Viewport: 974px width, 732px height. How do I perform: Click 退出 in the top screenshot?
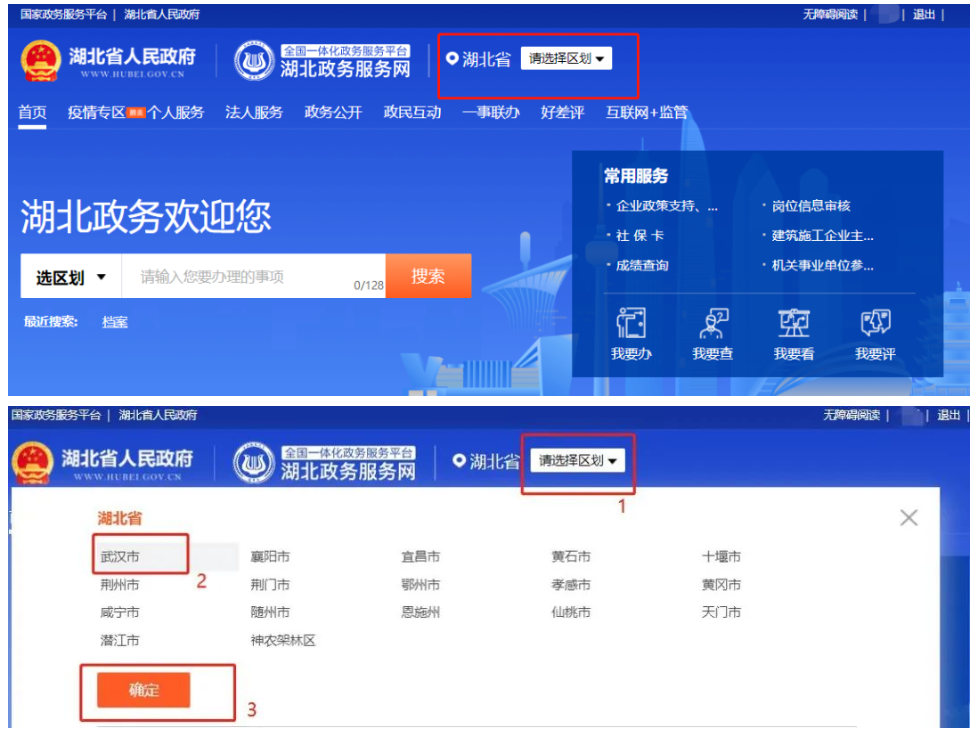[924, 14]
